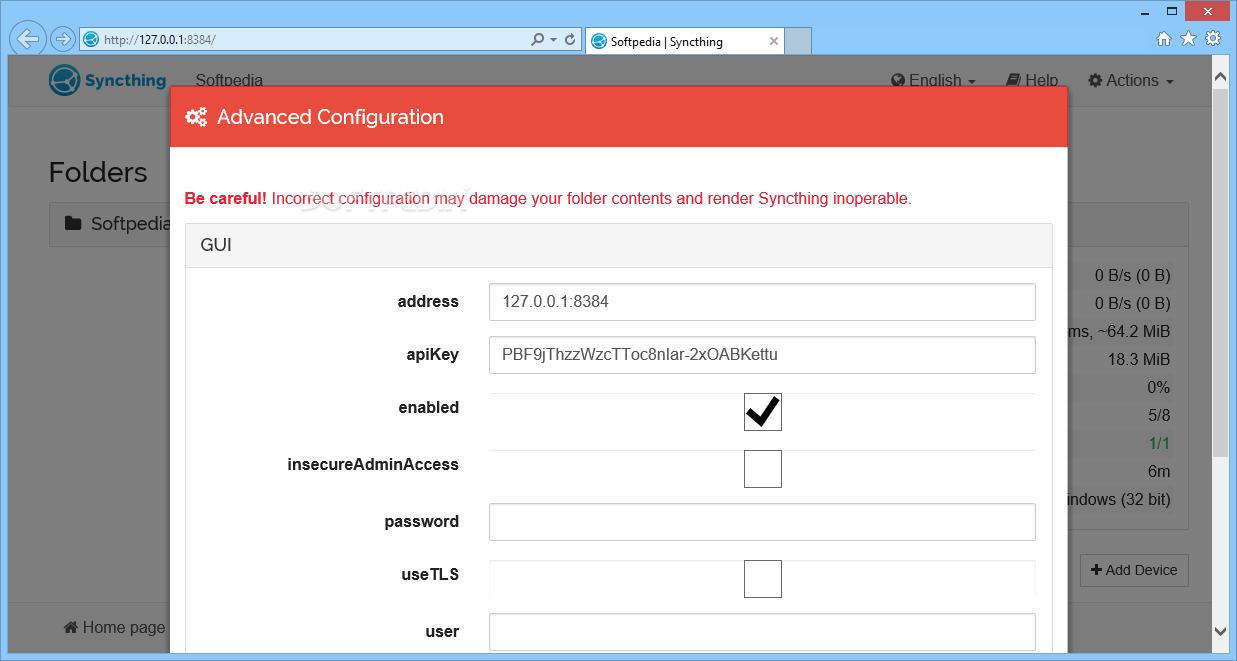Click the page scrollbar down arrow
Viewport: 1237px width, 661px height.
(x=1220, y=631)
